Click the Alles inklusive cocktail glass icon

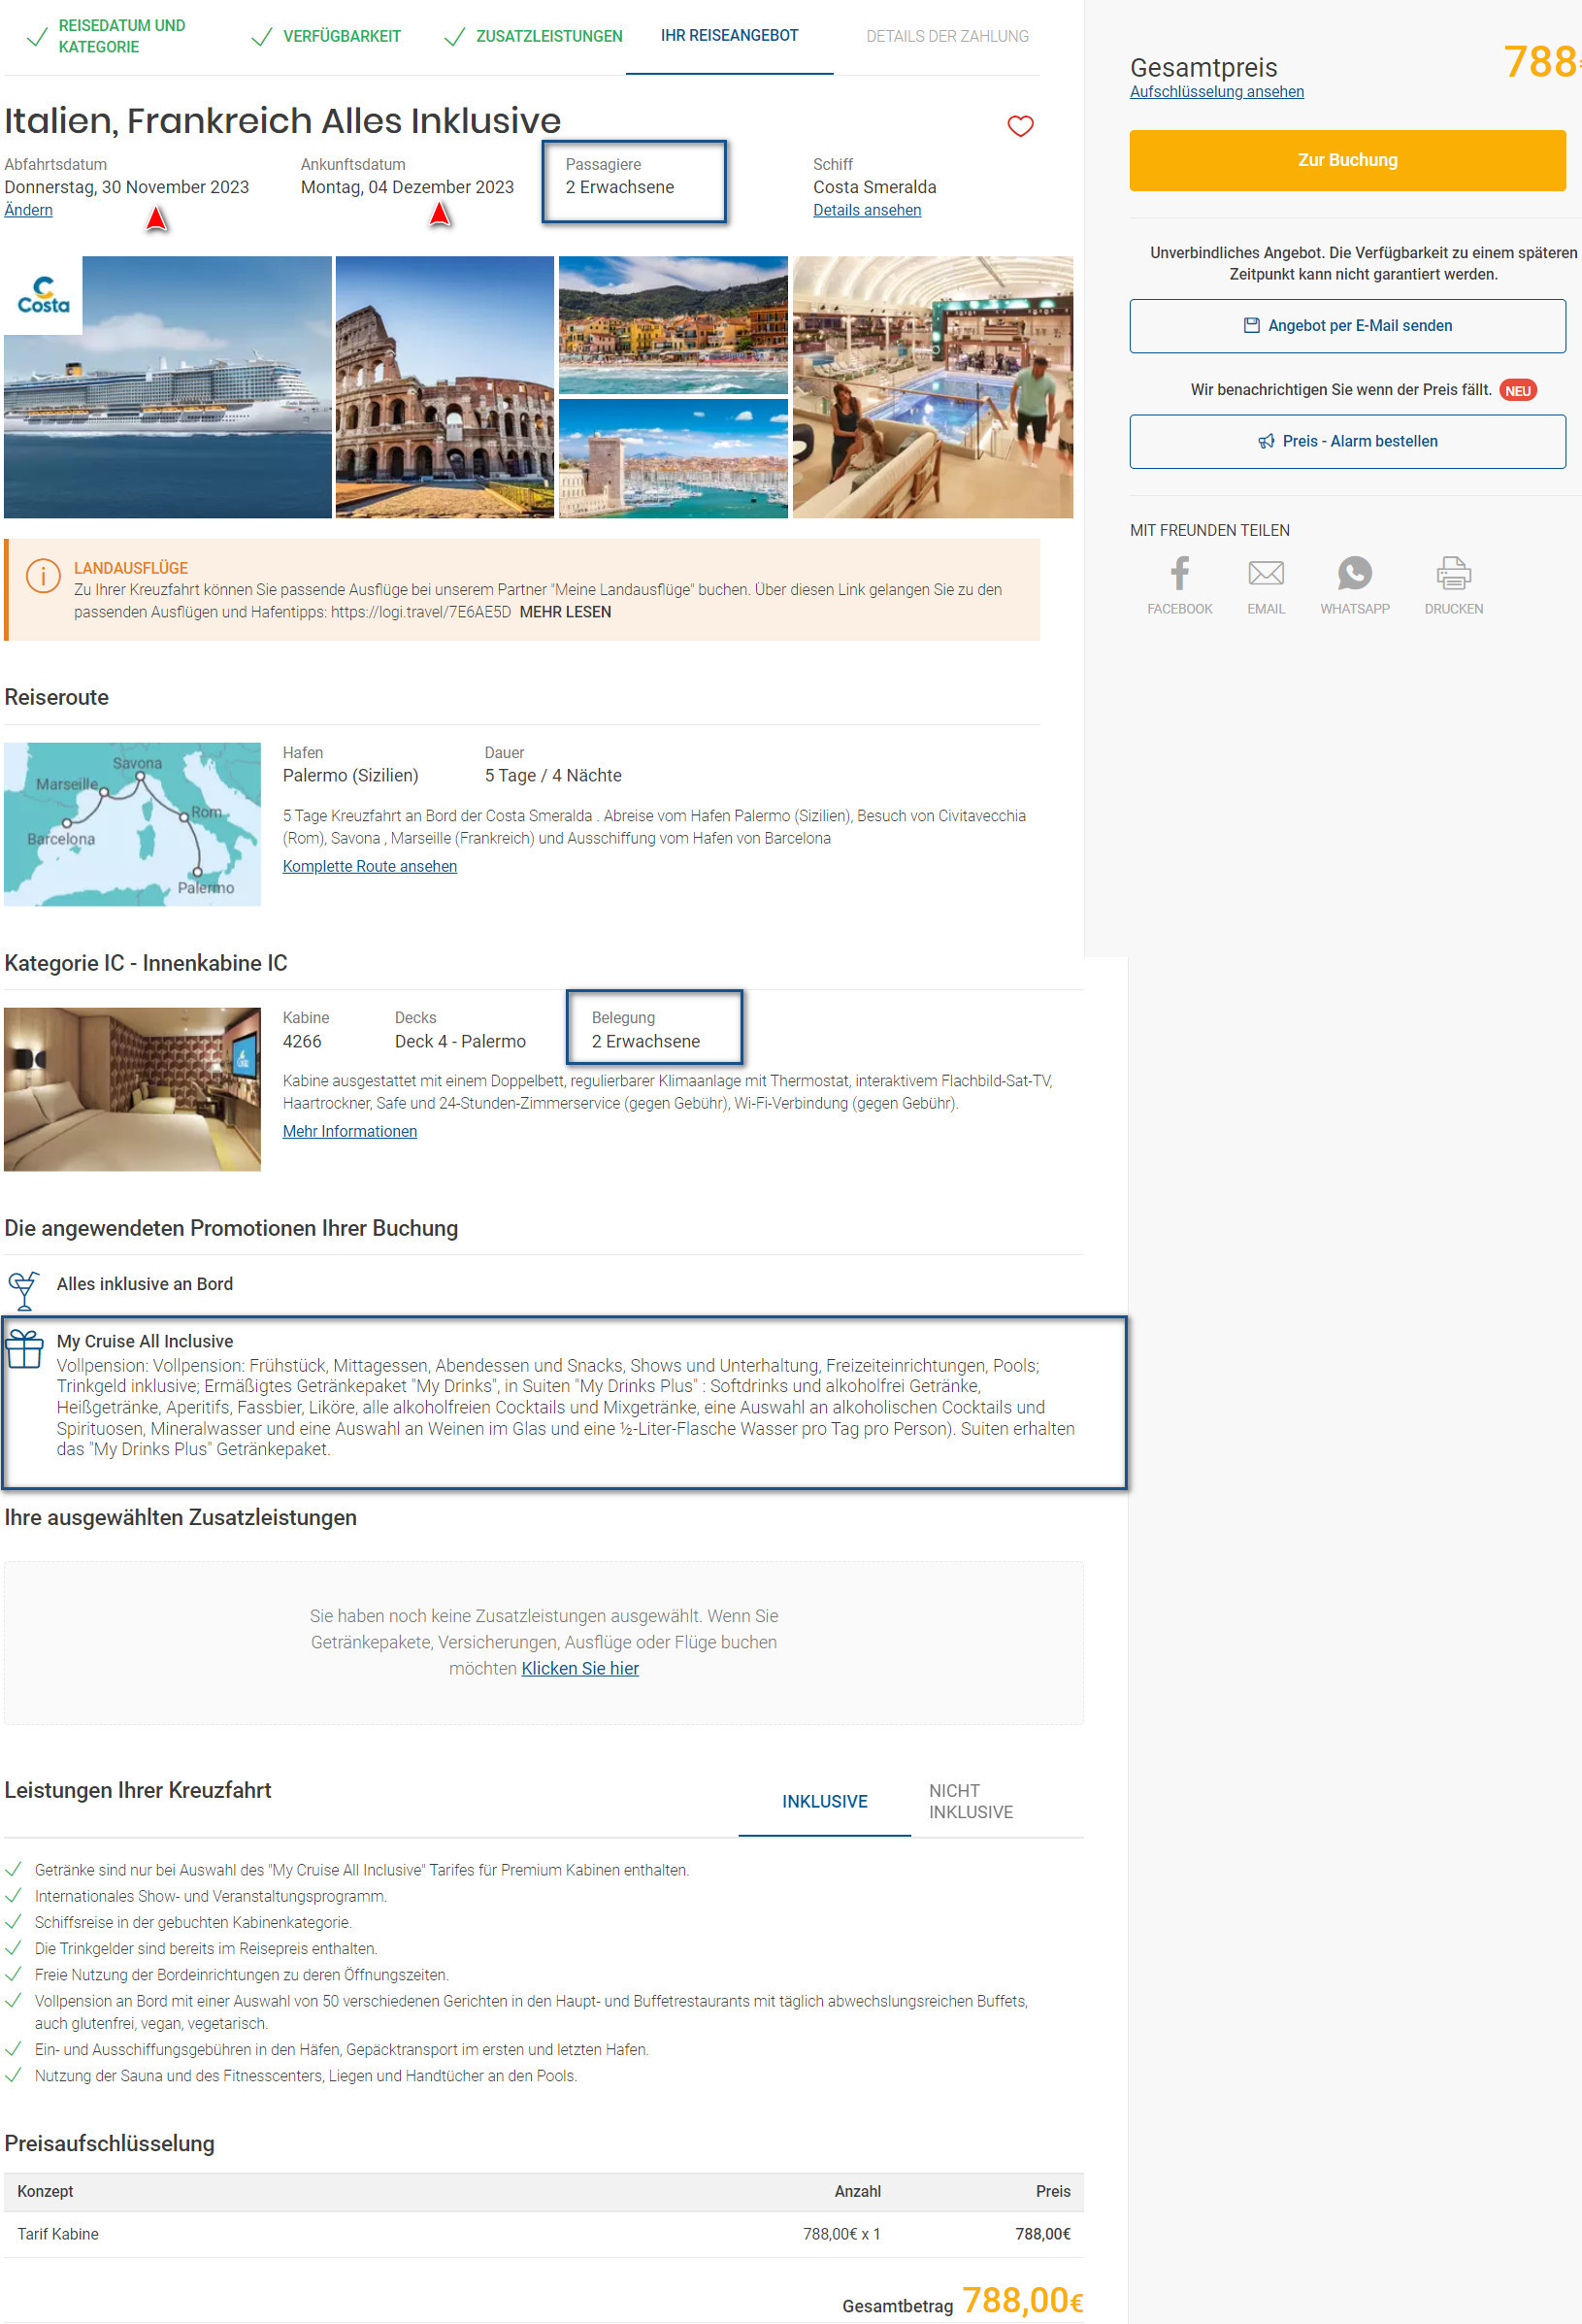(23, 1291)
